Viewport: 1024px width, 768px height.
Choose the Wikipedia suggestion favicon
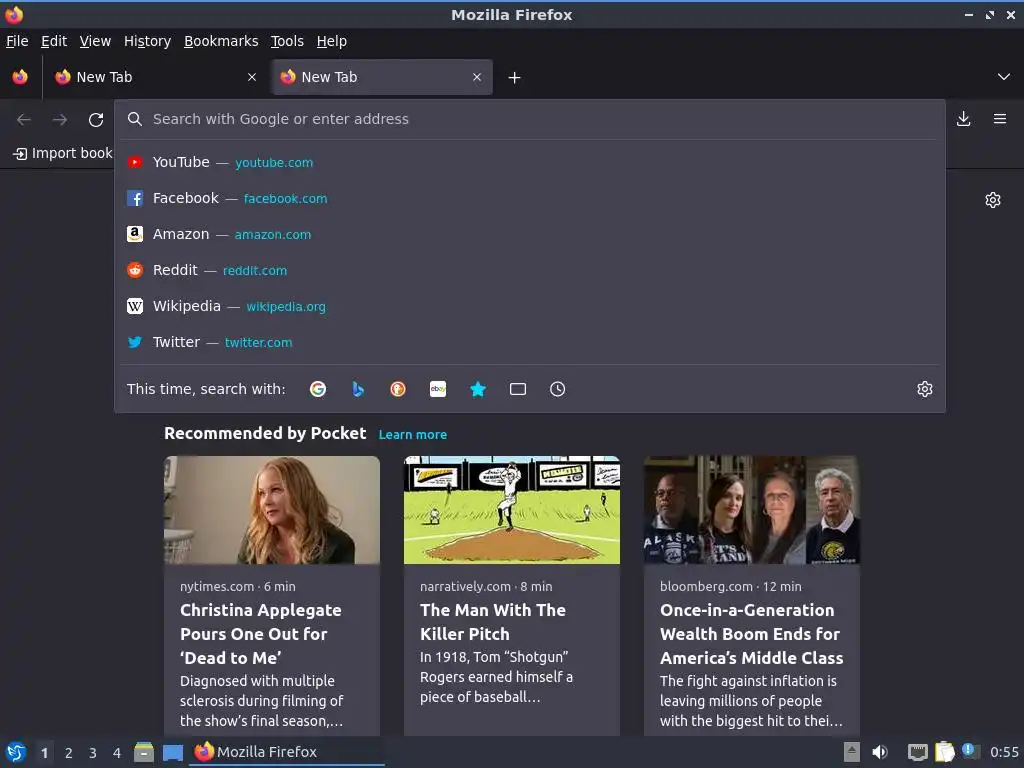coord(135,306)
